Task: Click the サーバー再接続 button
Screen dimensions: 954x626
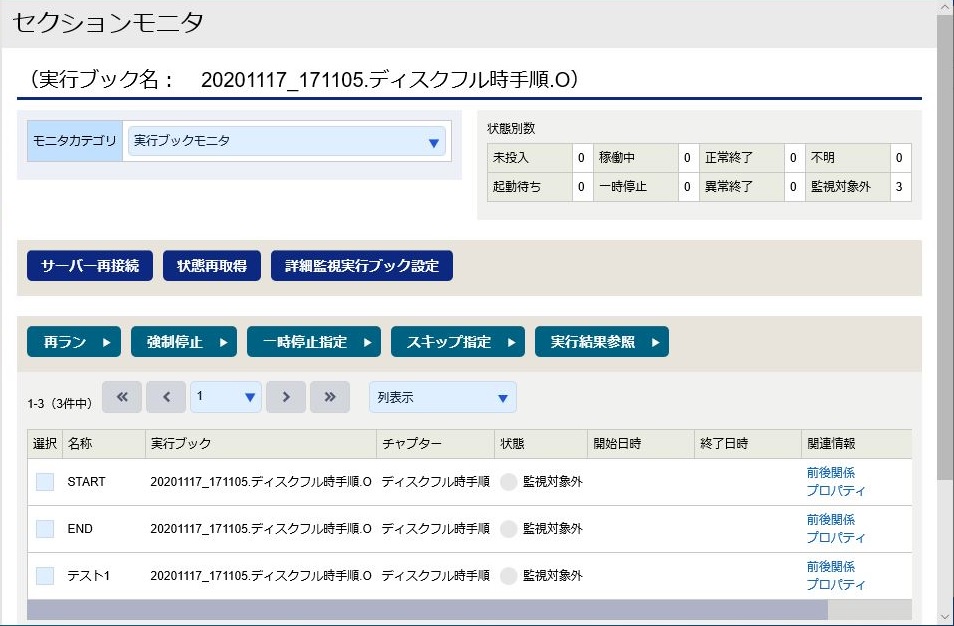Action: (90, 266)
